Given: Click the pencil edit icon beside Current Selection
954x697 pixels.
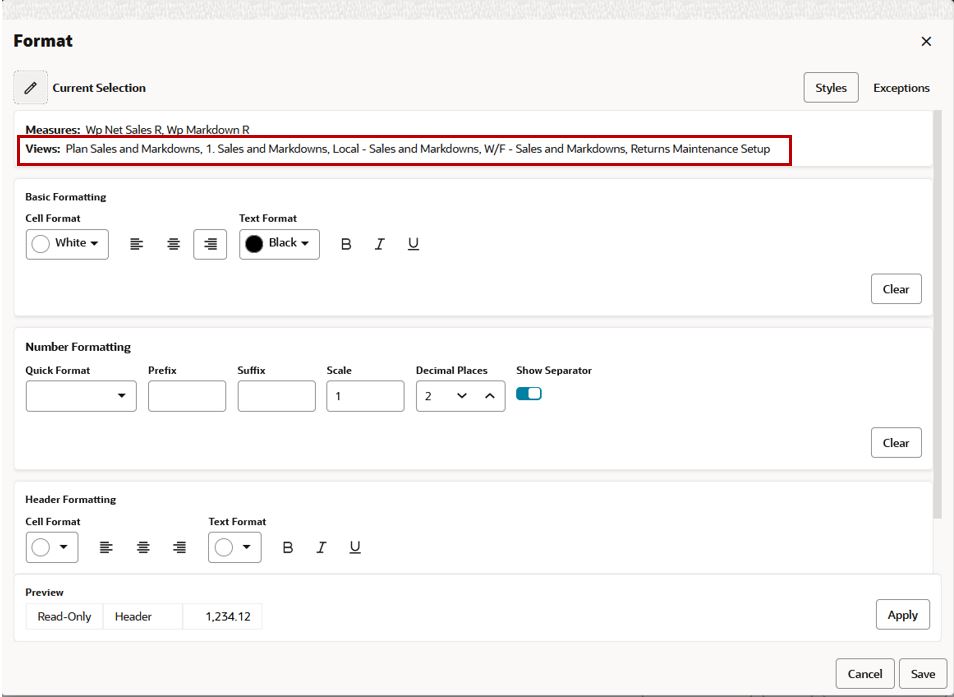Looking at the screenshot, I should click(x=30, y=88).
